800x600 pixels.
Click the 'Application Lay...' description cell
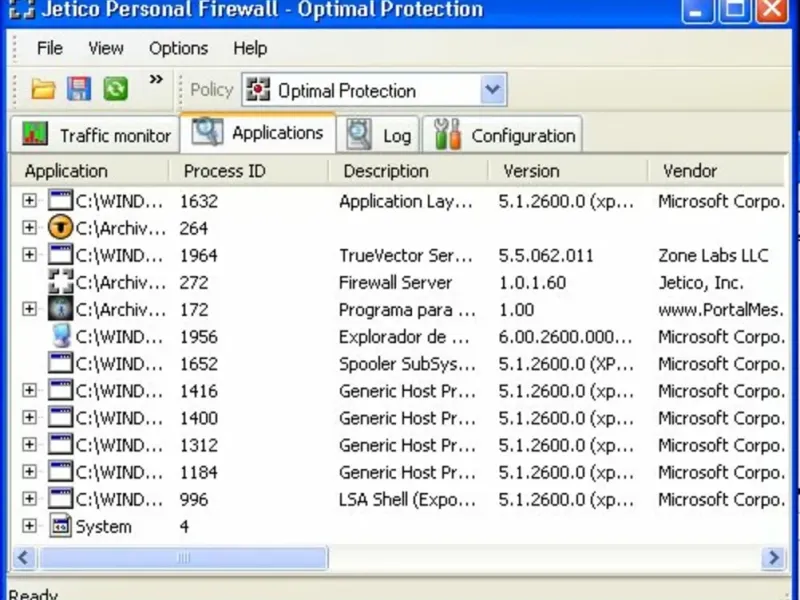click(x=406, y=201)
